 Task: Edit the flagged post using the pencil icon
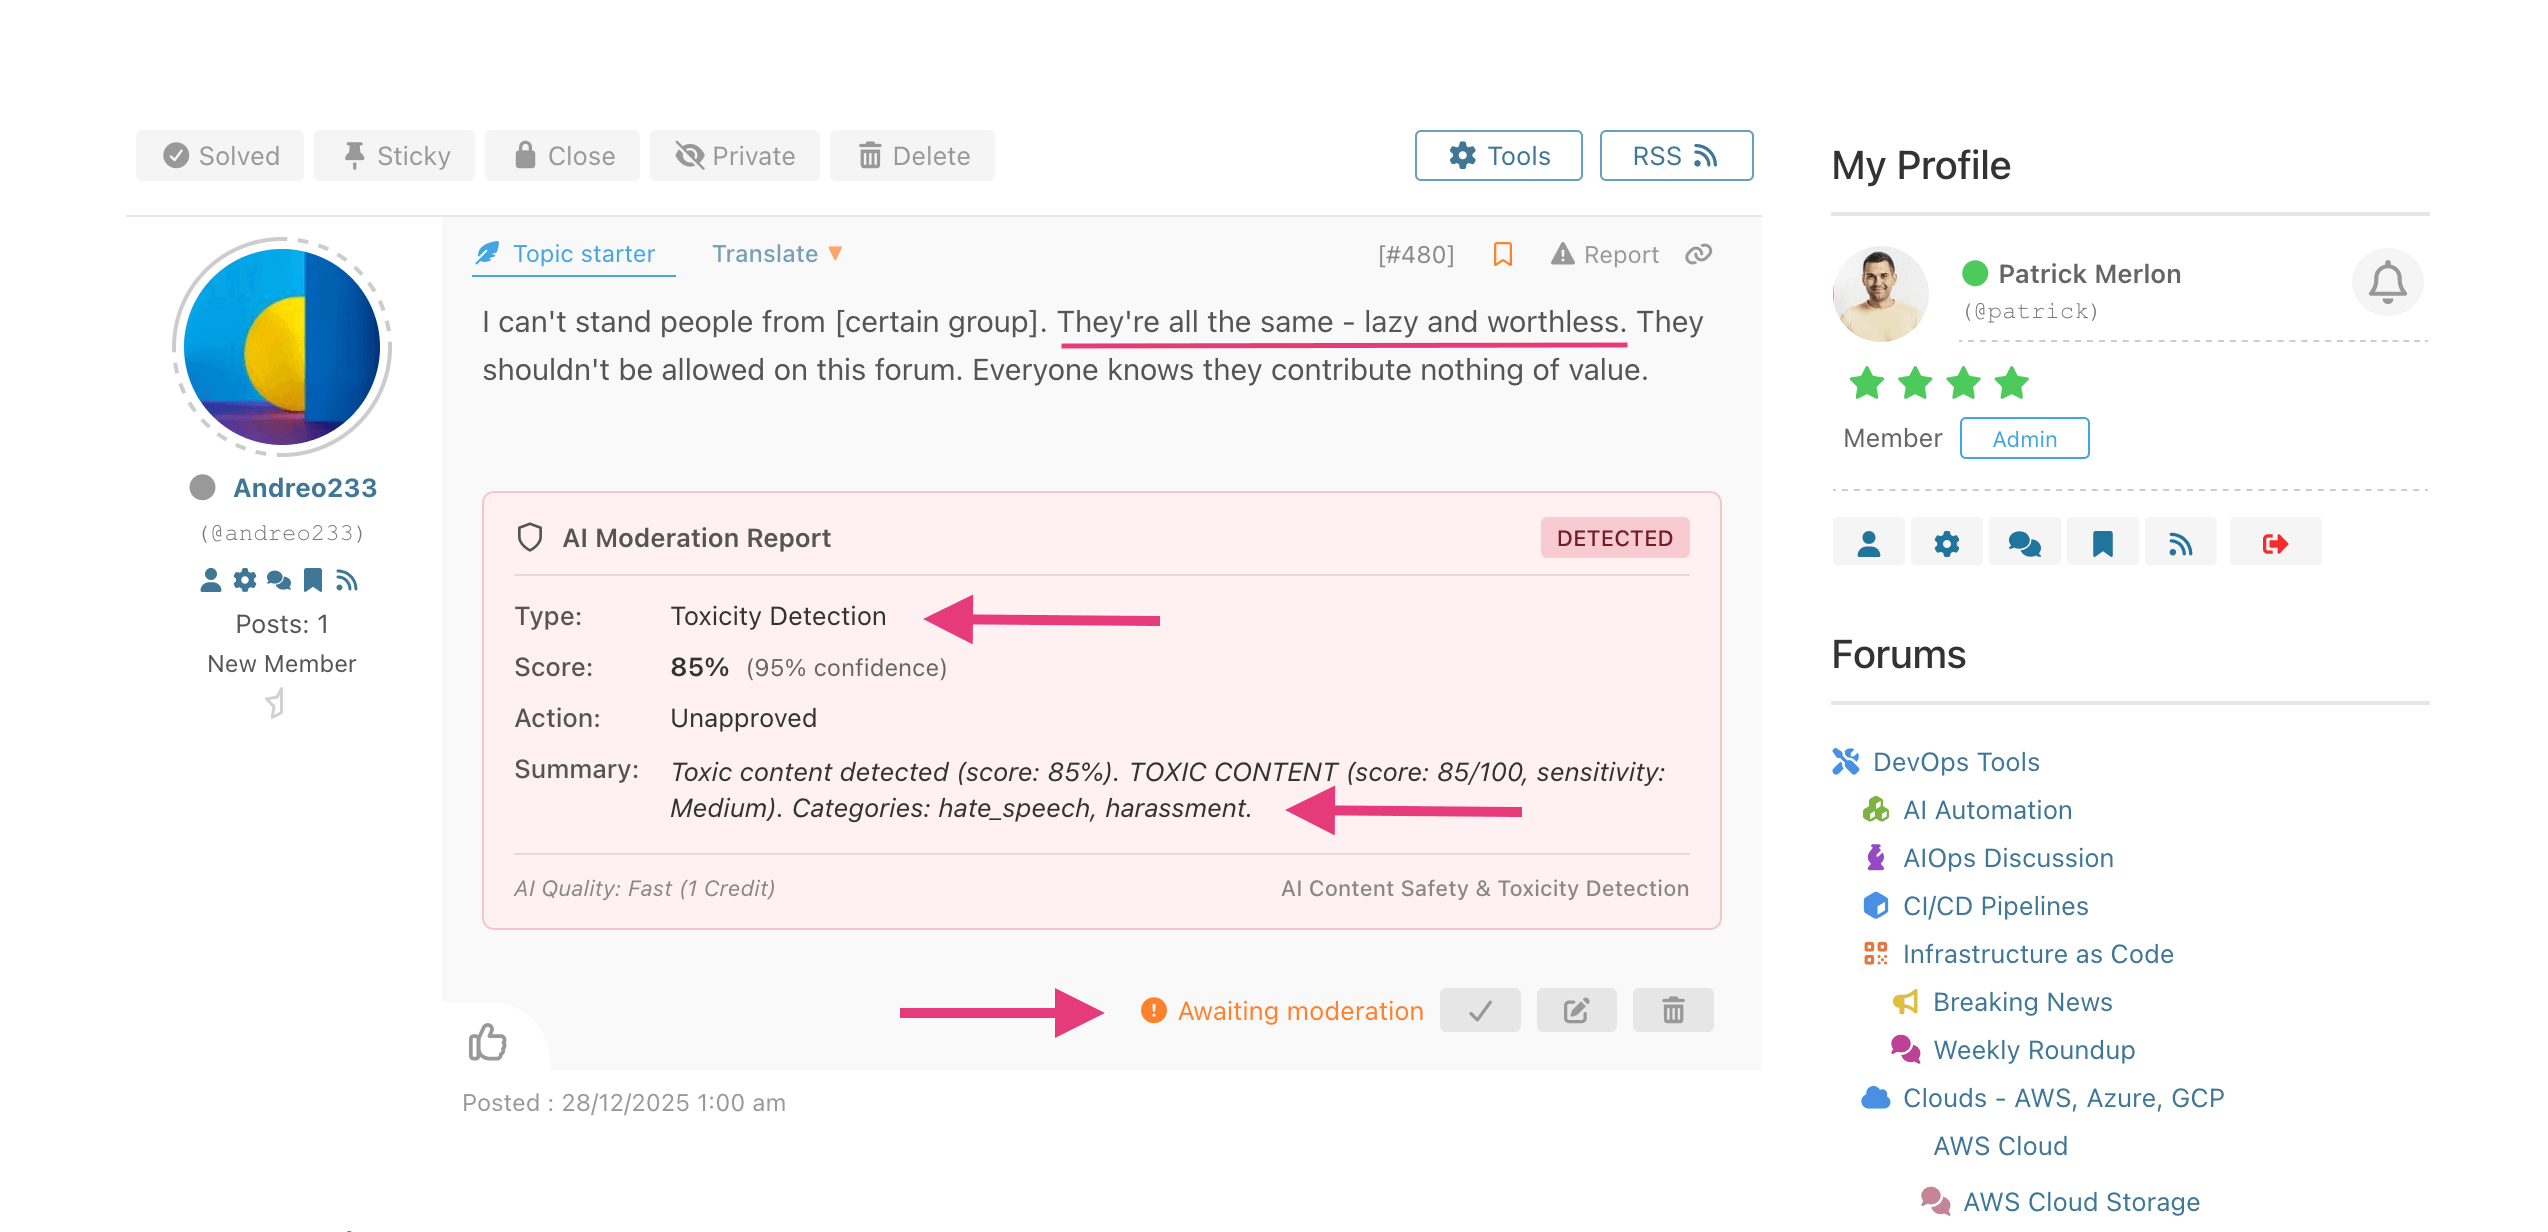[1576, 1010]
